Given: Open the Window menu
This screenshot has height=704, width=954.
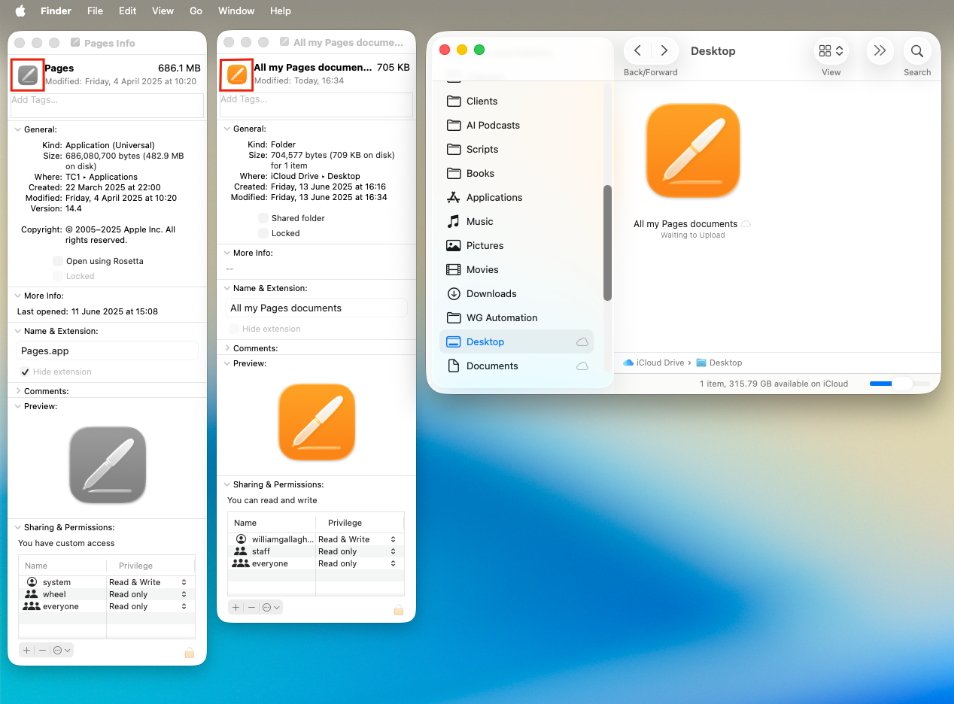Looking at the screenshot, I should 236,11.
